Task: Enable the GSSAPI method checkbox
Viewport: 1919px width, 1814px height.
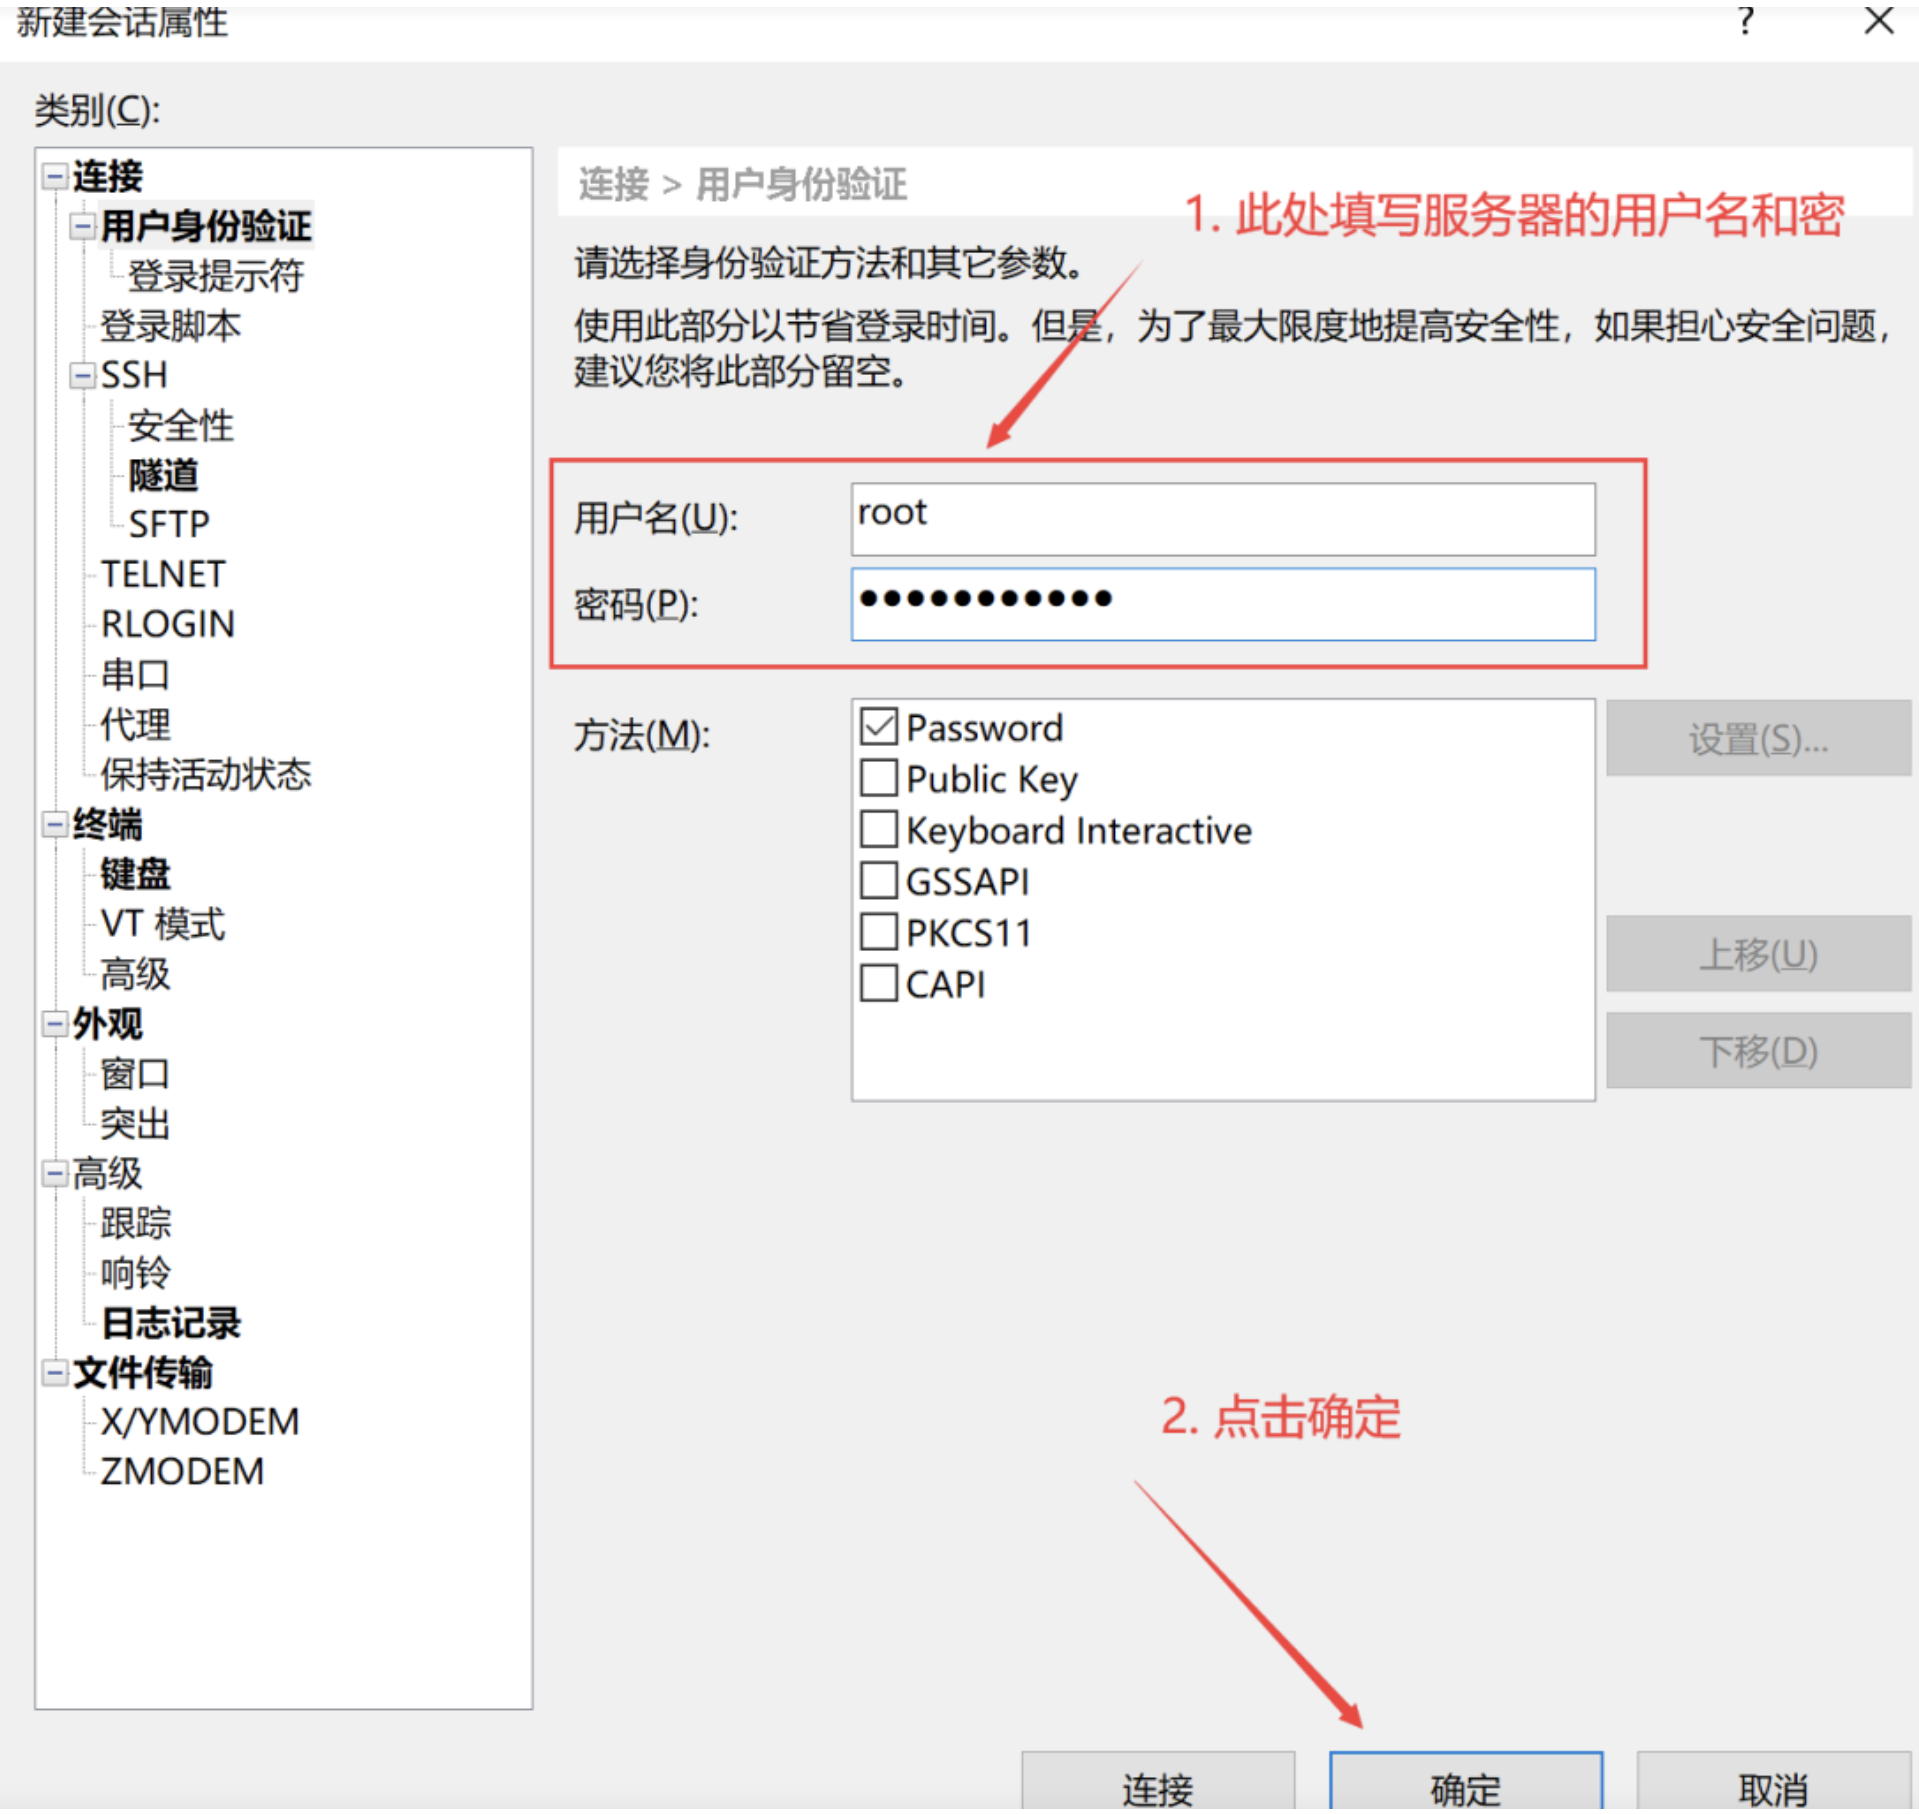Action: [878, 881]
